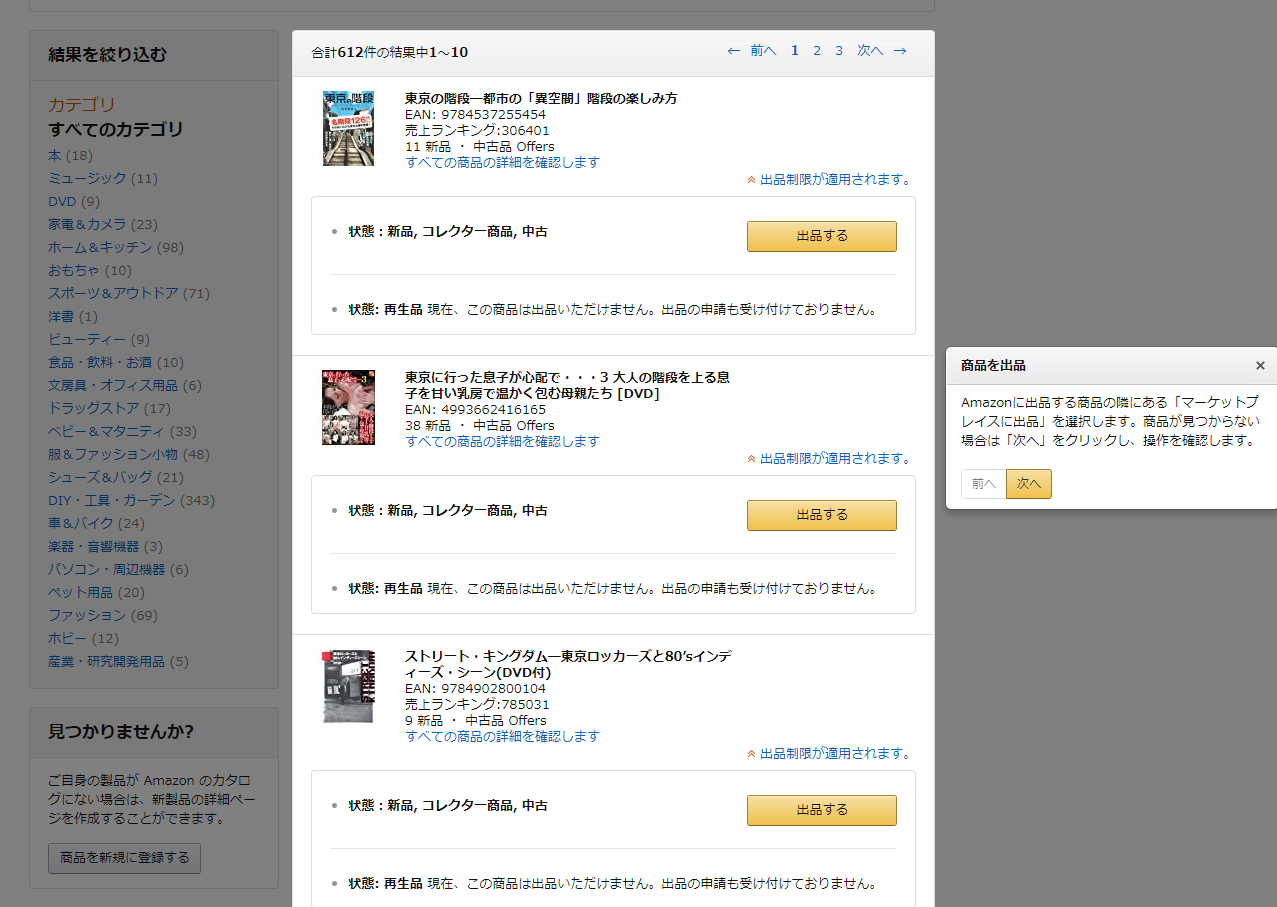The image size is (1277, 907).
Task: Close the 商品を出品 help popup
Action: point(1259,365)
